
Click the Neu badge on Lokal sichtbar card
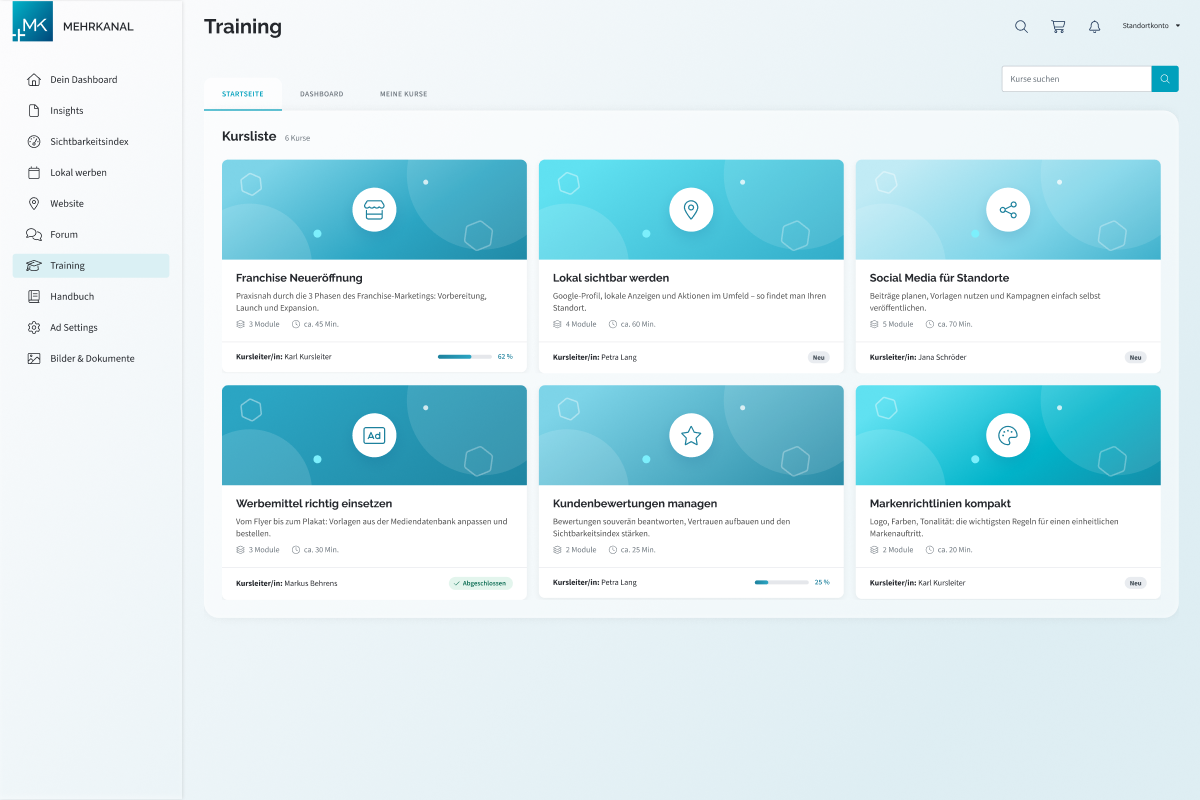pos(819,357)
